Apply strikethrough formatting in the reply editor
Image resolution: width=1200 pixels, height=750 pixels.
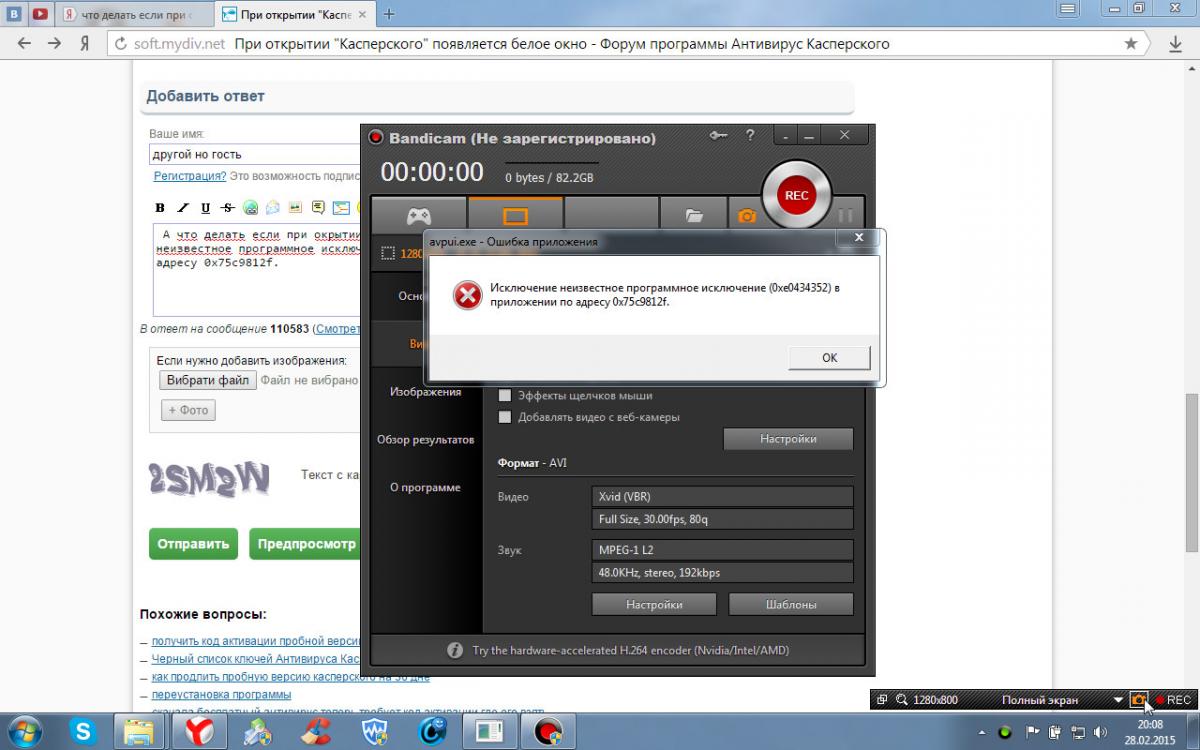pos(228,208)
